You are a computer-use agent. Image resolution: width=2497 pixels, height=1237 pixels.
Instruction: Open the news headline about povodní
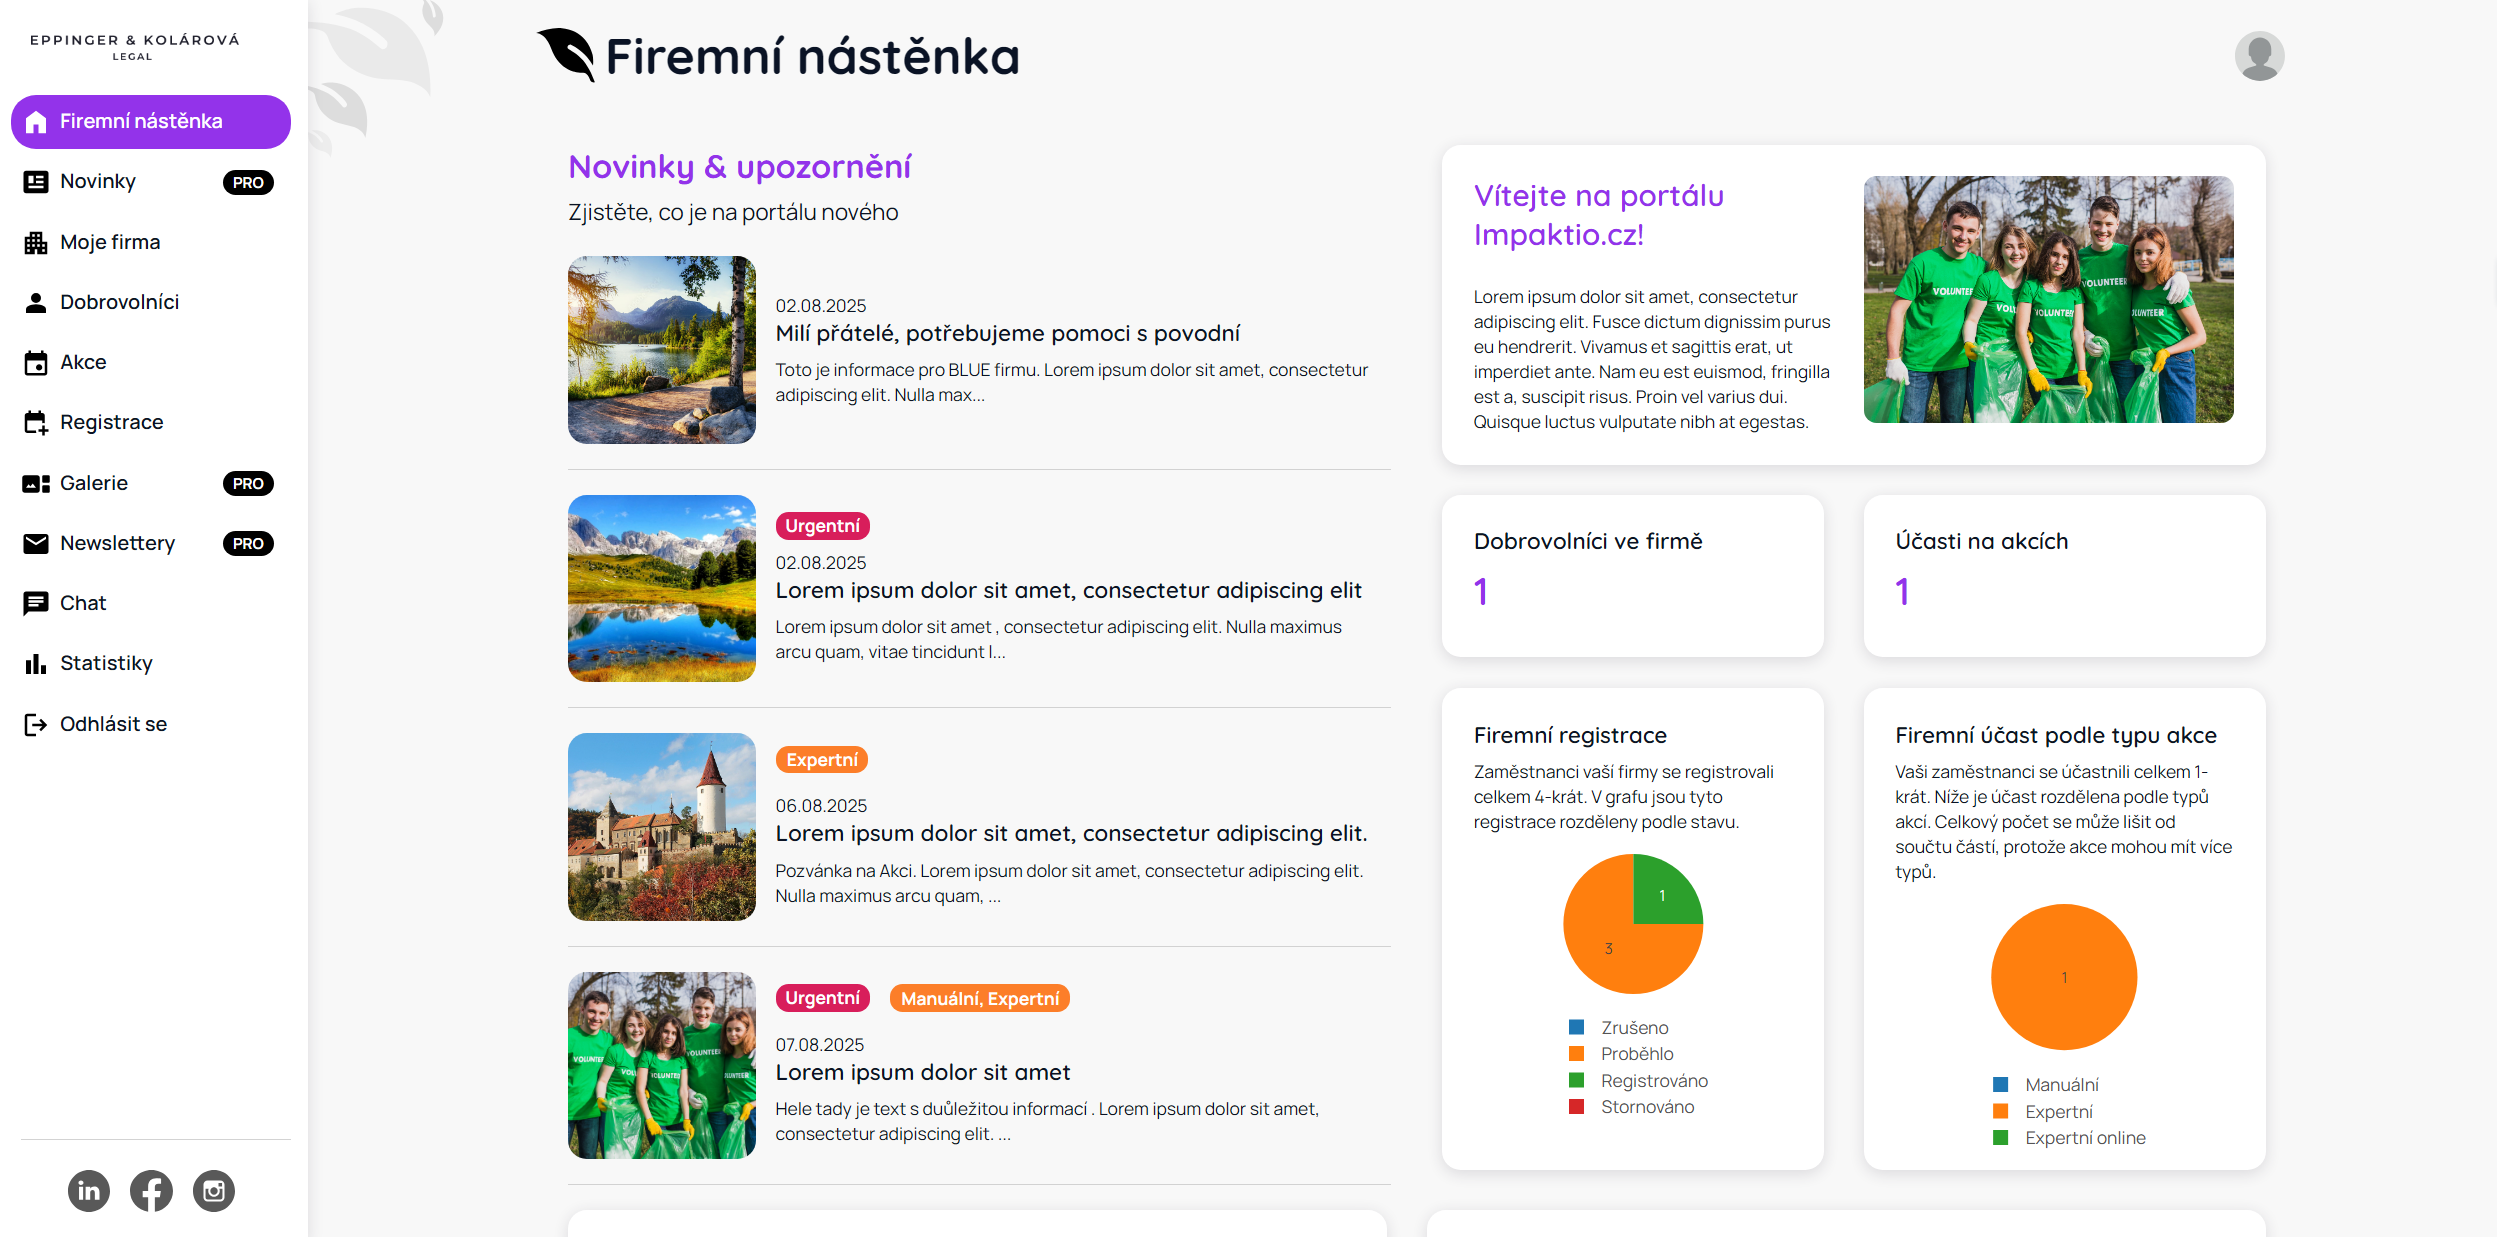[x=1007, y=333]
